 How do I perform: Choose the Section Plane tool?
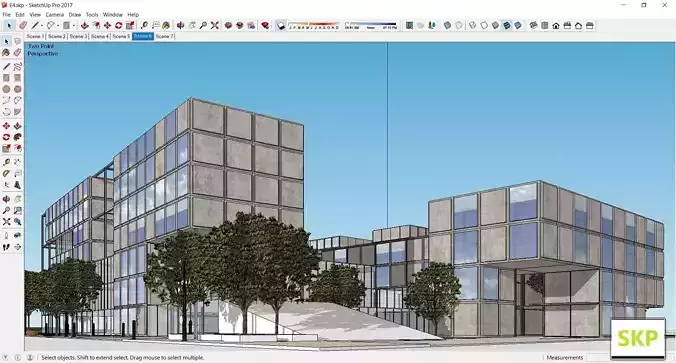(x=17, y=247)
